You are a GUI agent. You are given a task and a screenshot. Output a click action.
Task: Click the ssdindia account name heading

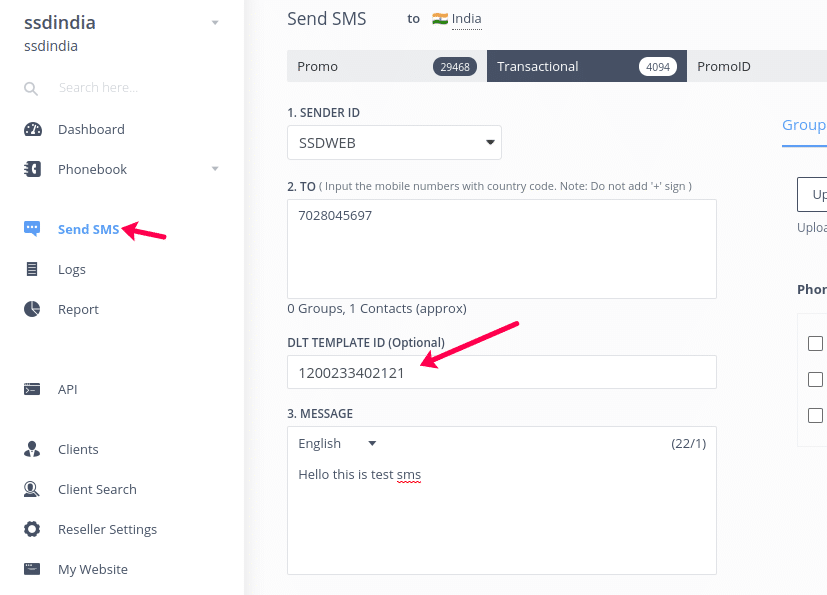(60, 23)
